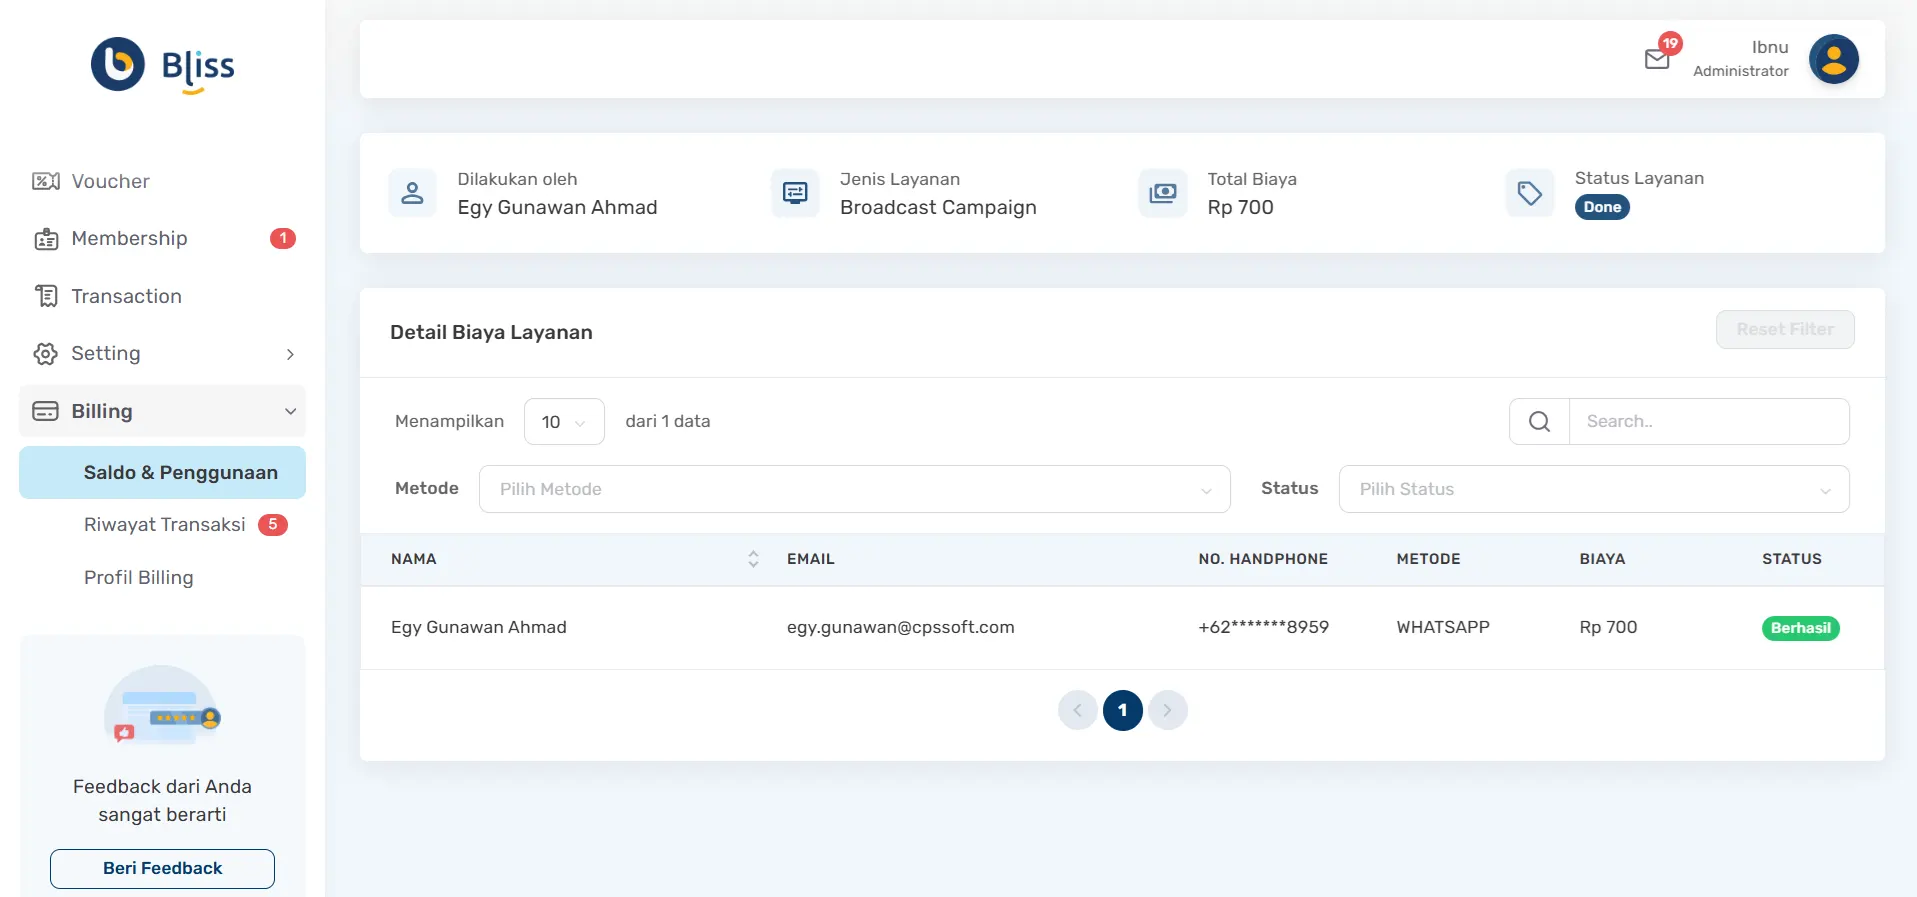
Task: Go to Profil Billing page
Action: point(139,578)
